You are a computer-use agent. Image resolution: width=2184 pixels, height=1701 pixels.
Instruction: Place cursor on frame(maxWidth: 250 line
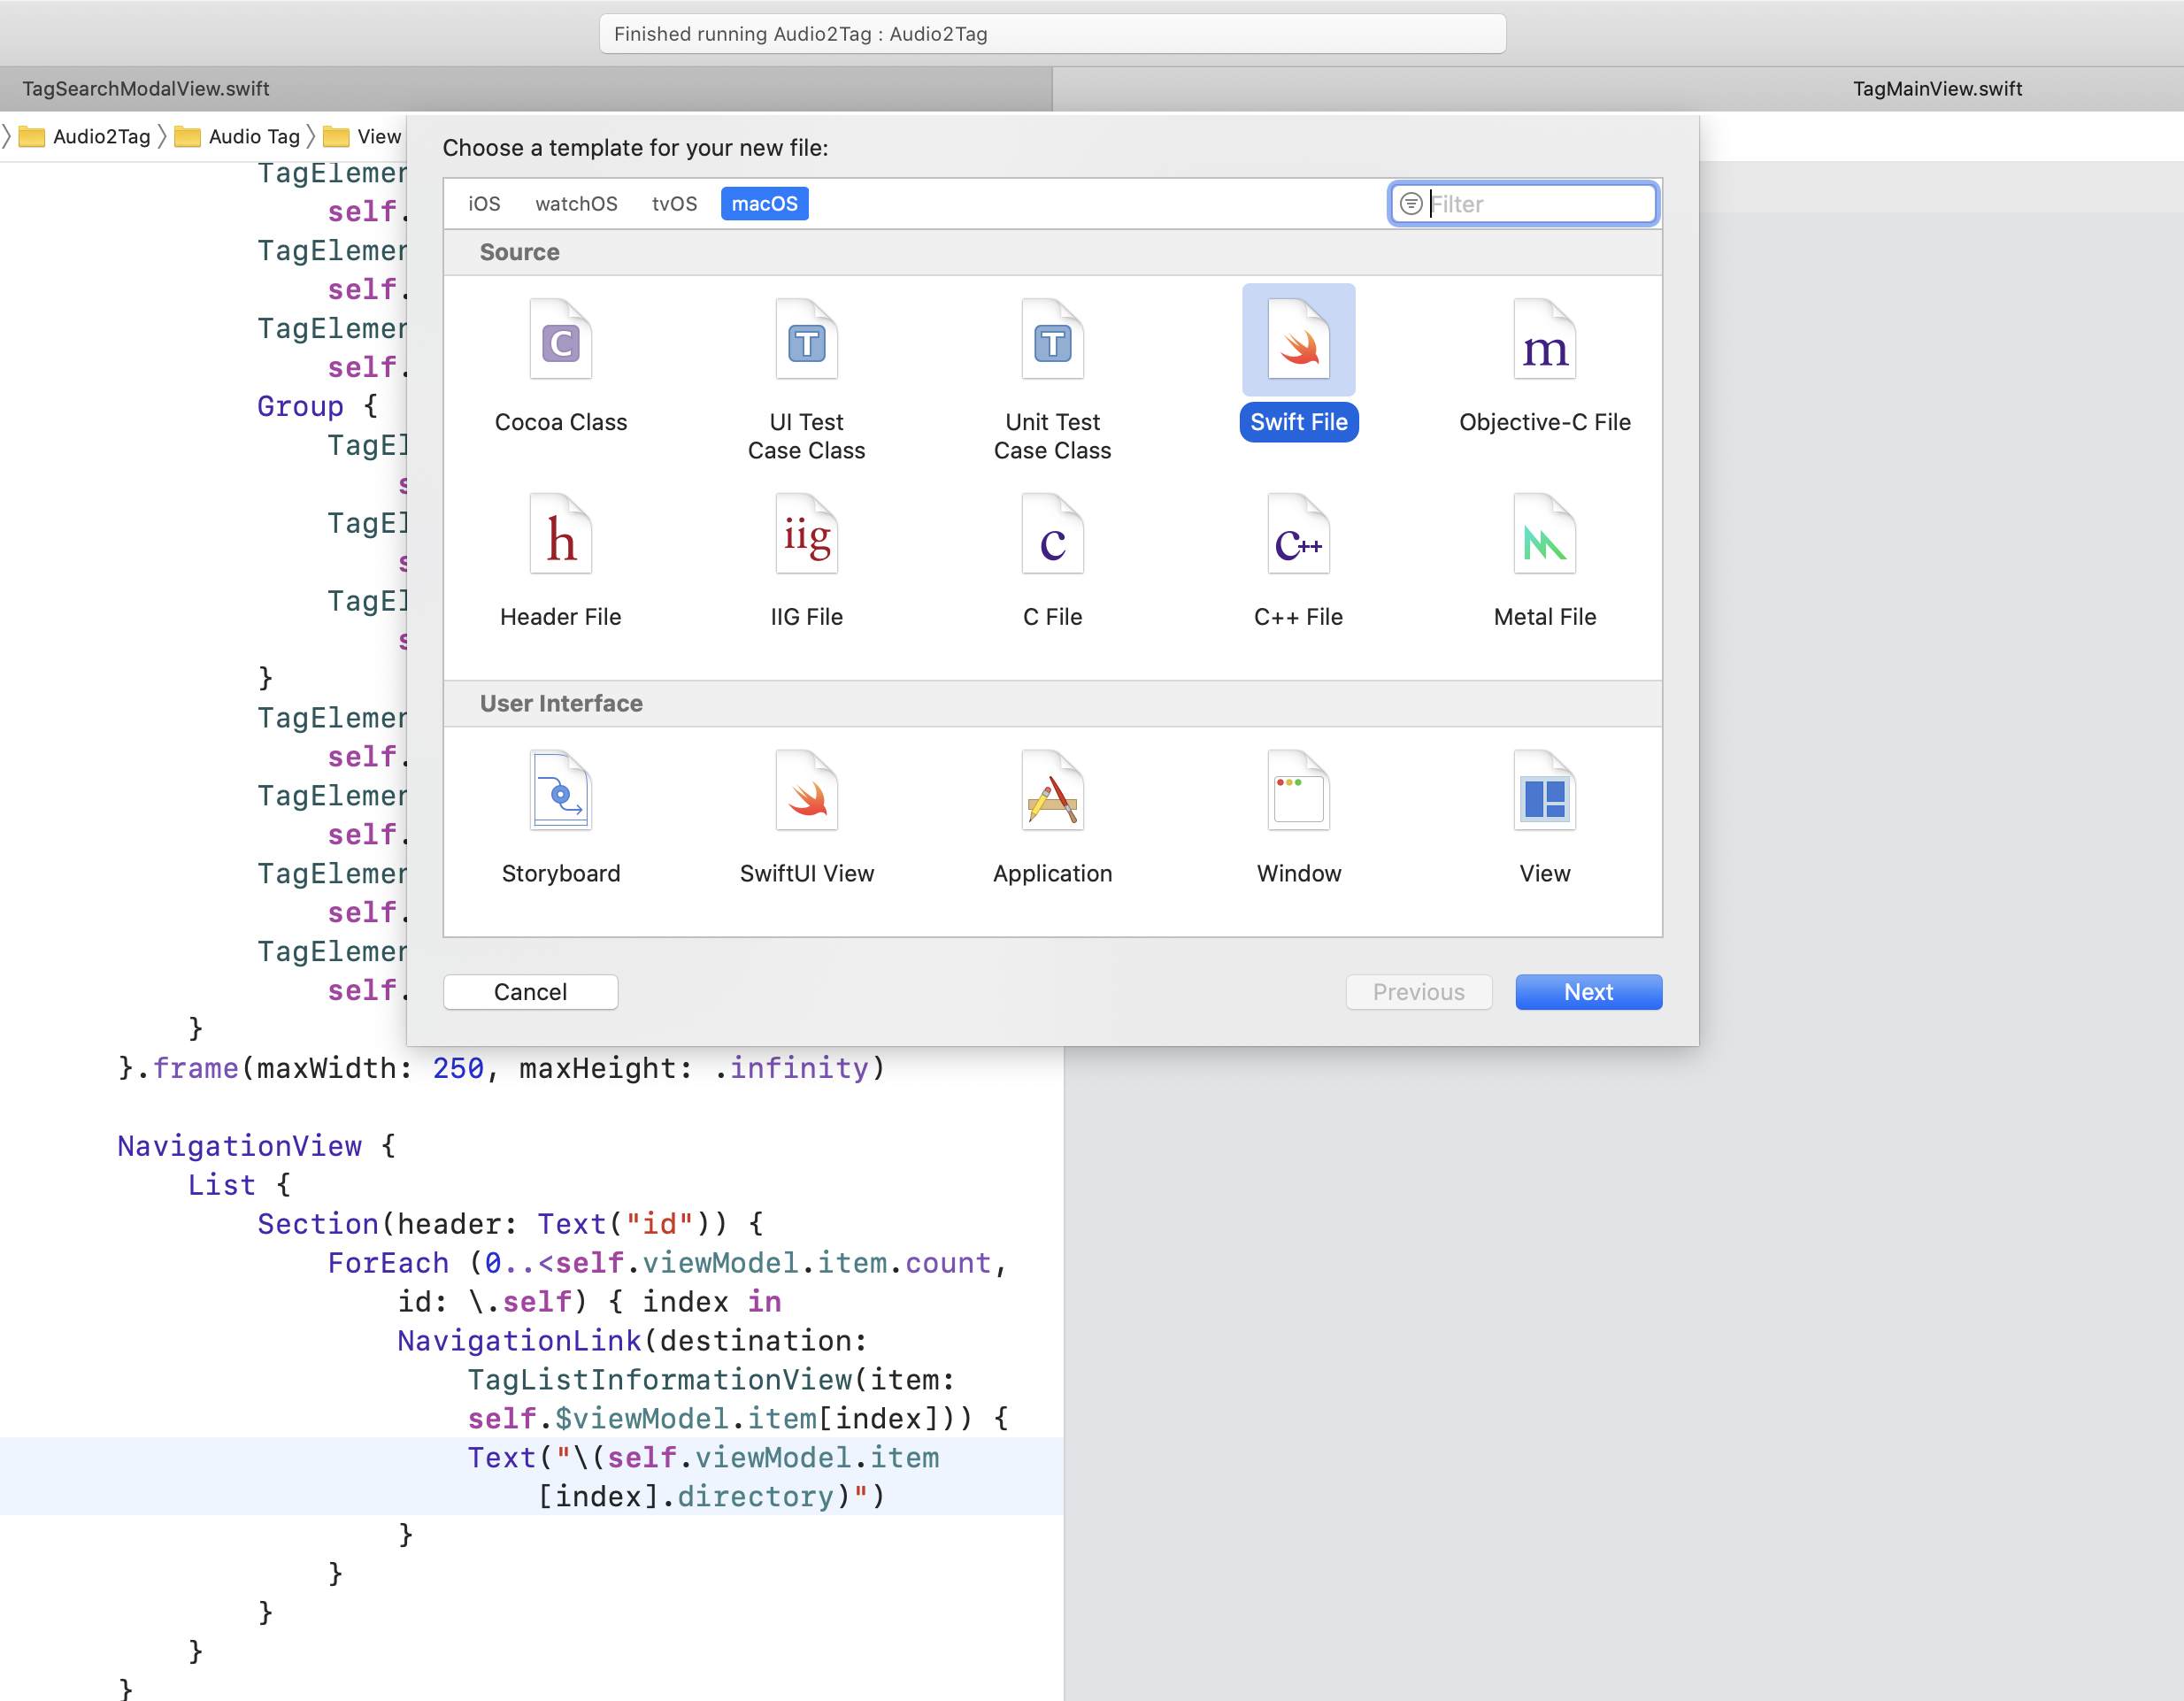click(x=500, y=1068)
